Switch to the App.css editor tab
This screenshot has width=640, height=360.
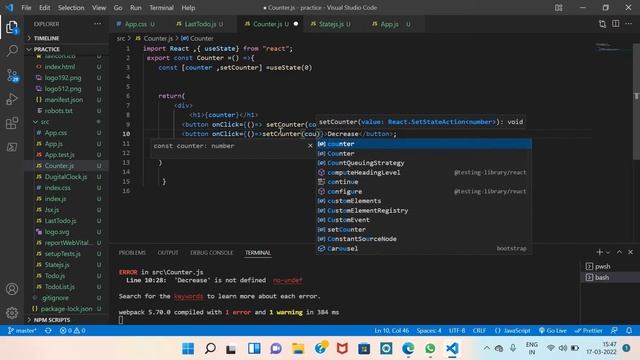pos(136,24)
